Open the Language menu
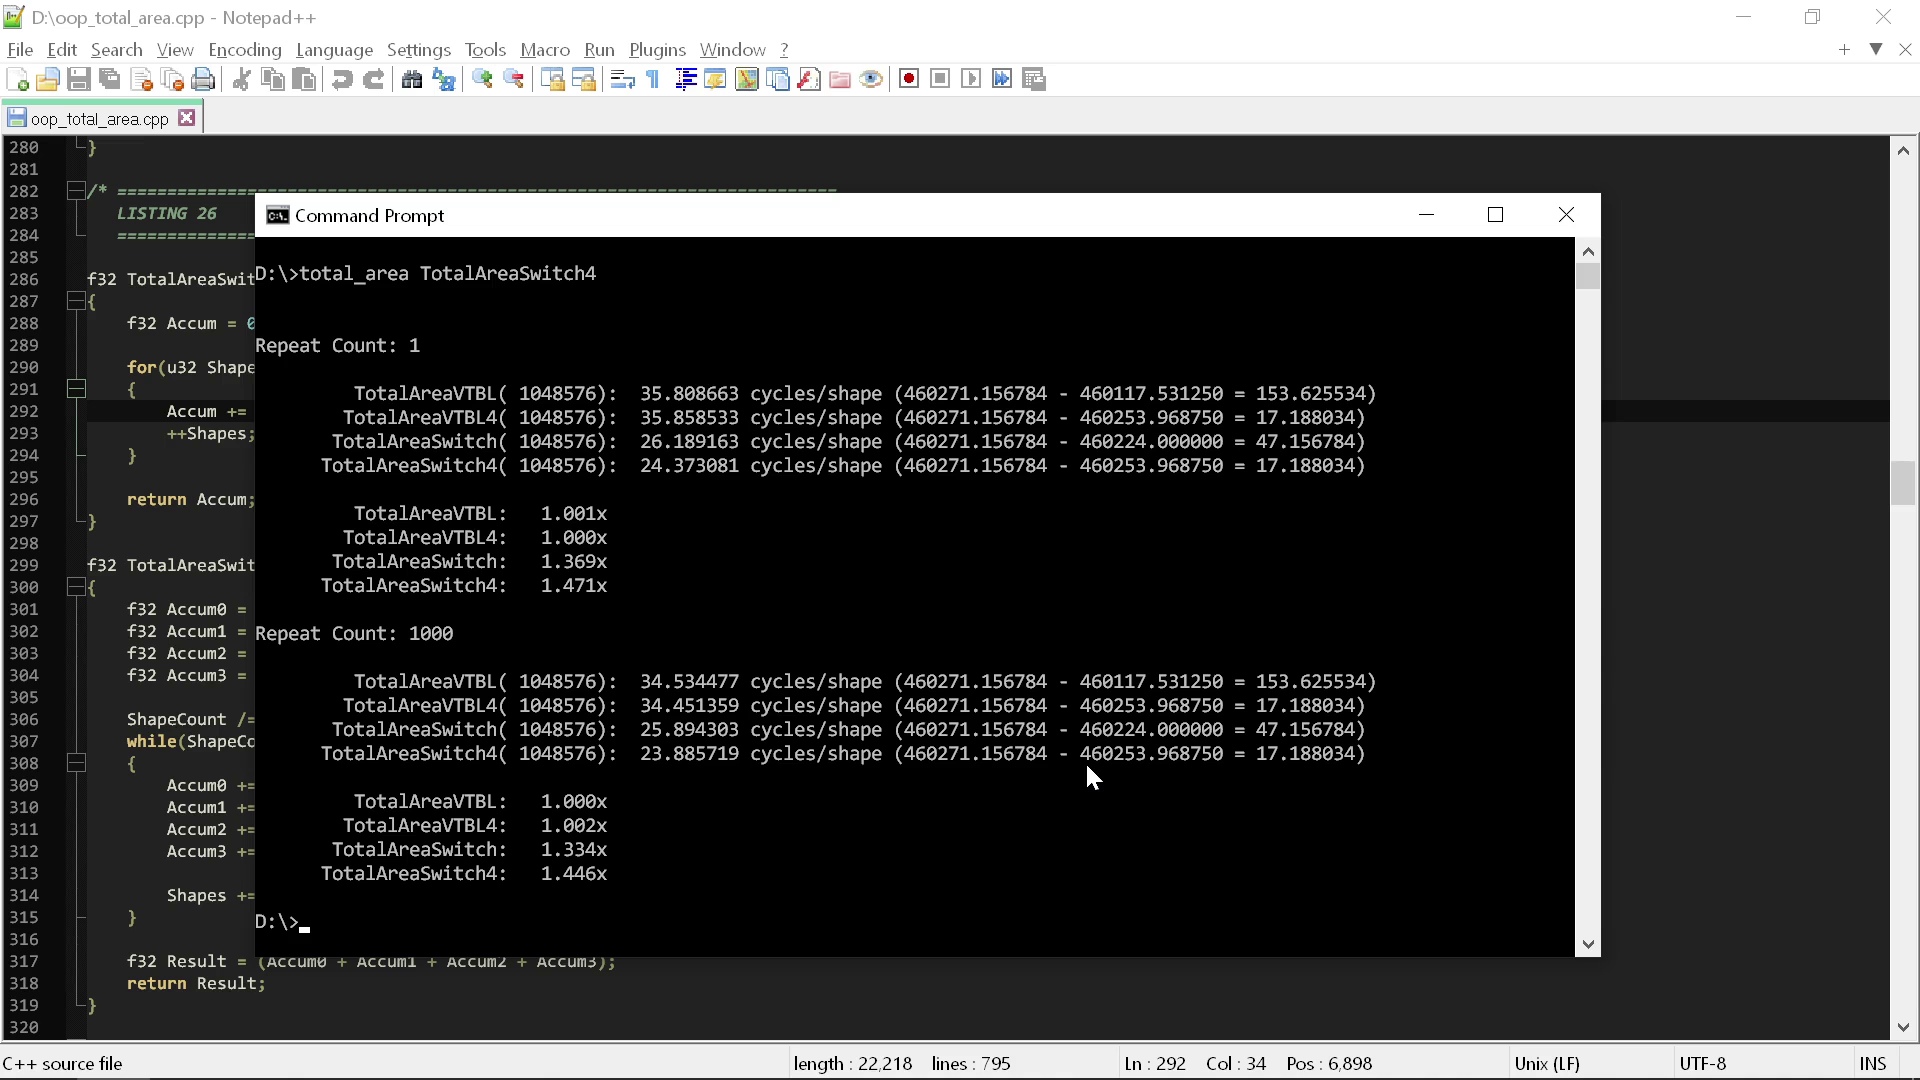1920x1080 pixels. 335,49
